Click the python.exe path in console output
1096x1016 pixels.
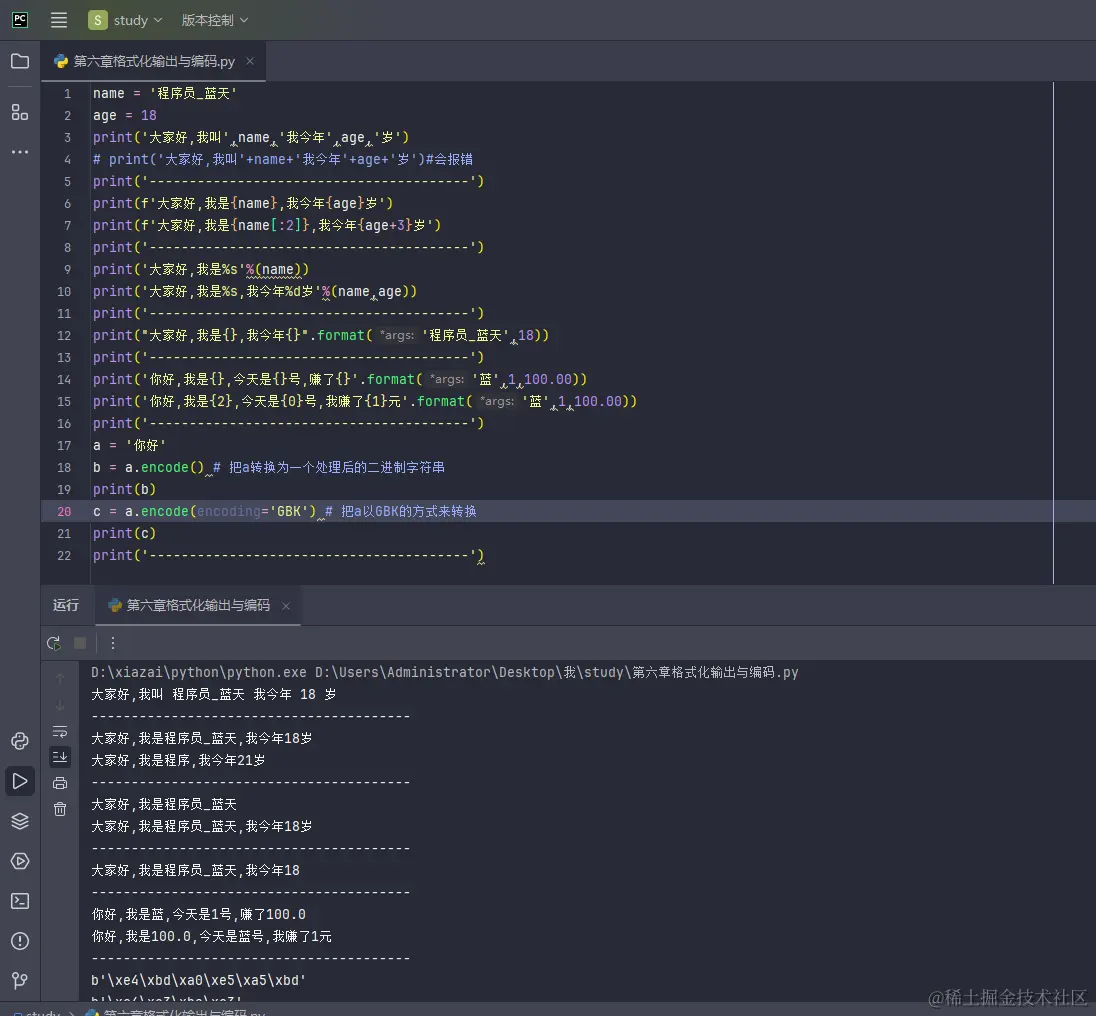click(199, 672)
